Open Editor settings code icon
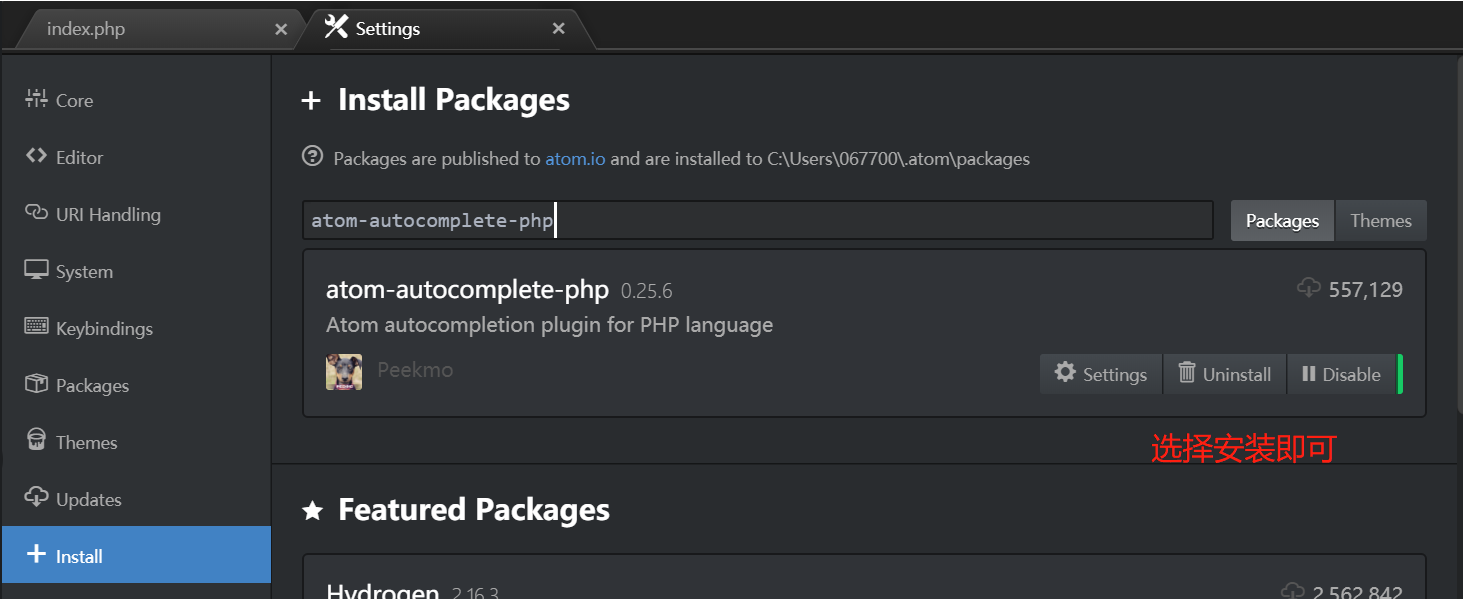Screen dimensions: 1463x599 (36, 156)
